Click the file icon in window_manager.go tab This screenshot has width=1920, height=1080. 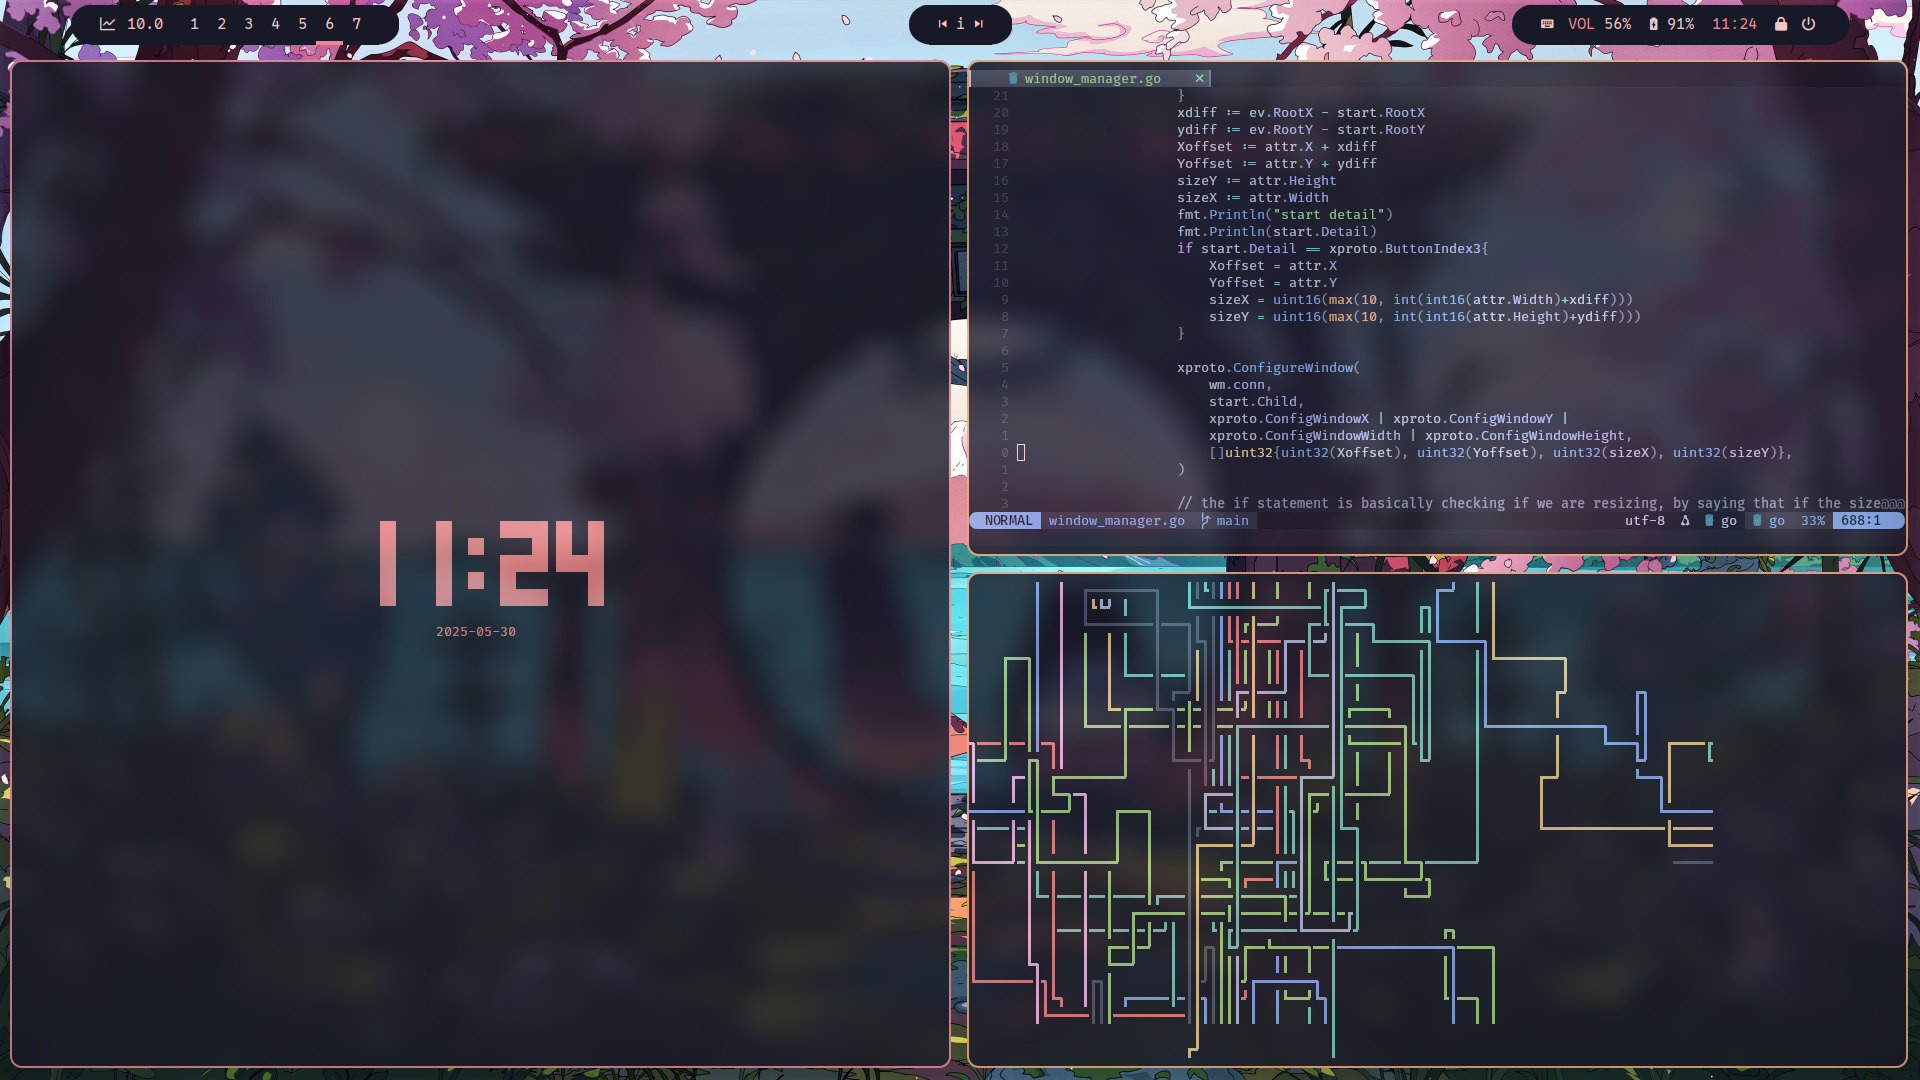pyautogui.click(x=1013, y=78)
